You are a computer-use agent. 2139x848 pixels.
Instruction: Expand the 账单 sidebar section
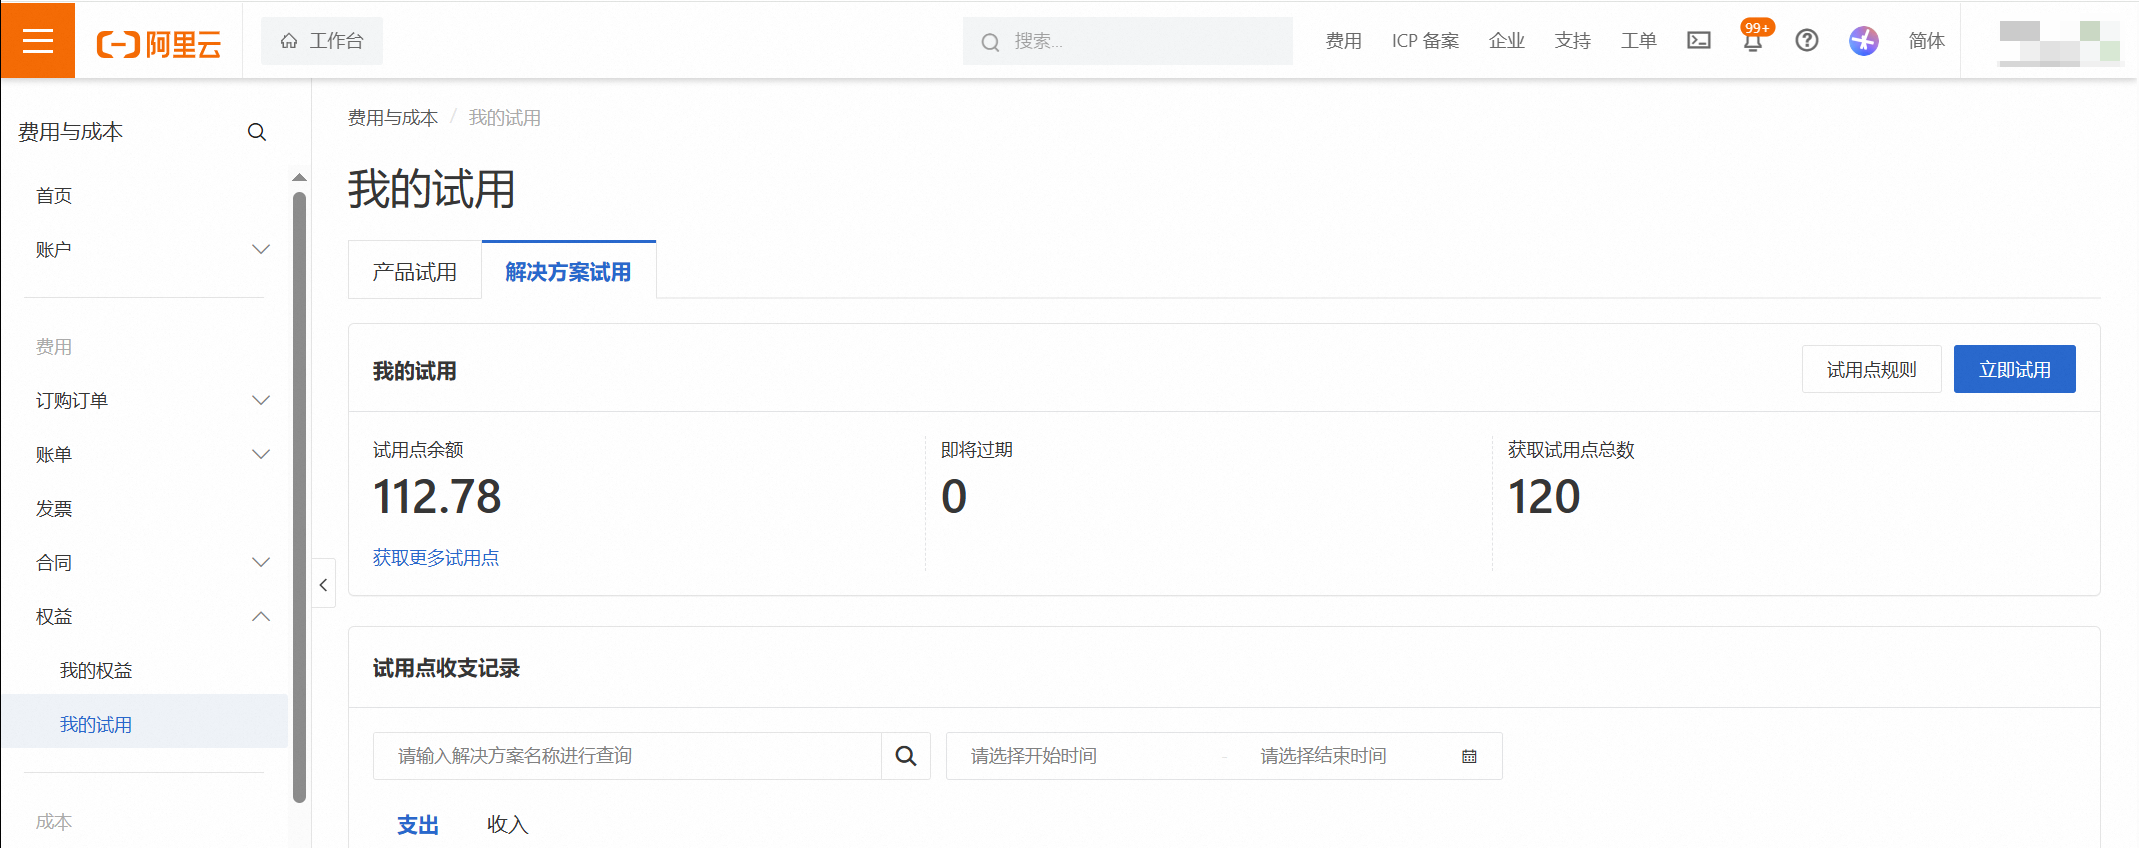[x=145, y=455]
